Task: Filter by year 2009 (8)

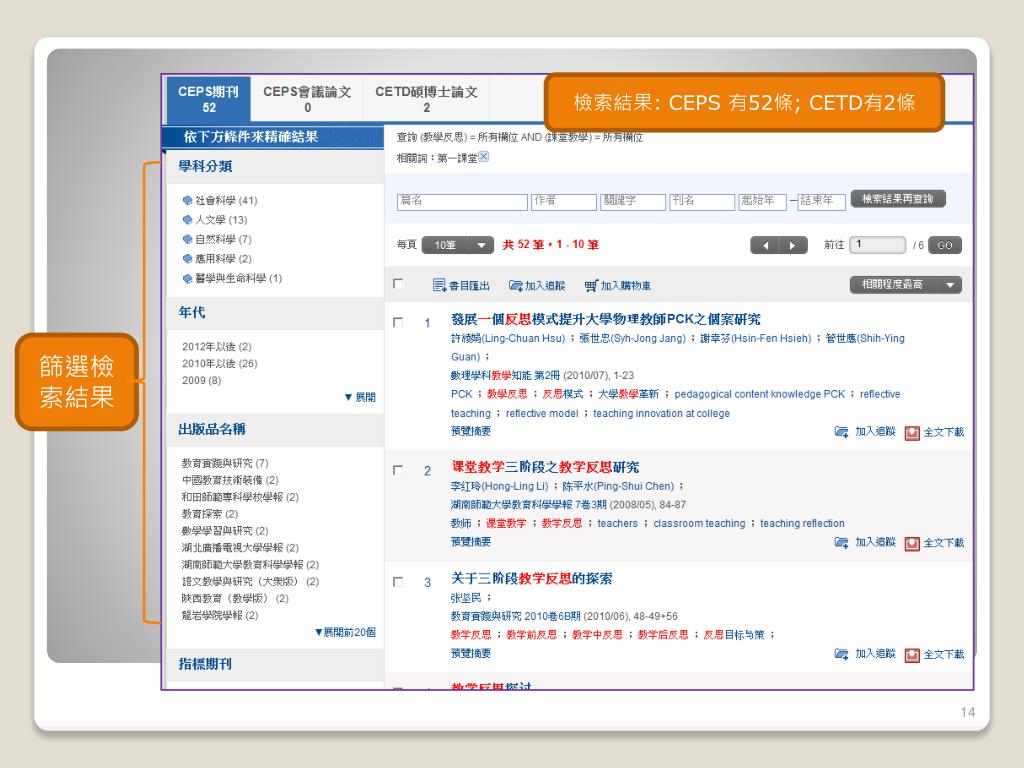Action: pos(202,381)
